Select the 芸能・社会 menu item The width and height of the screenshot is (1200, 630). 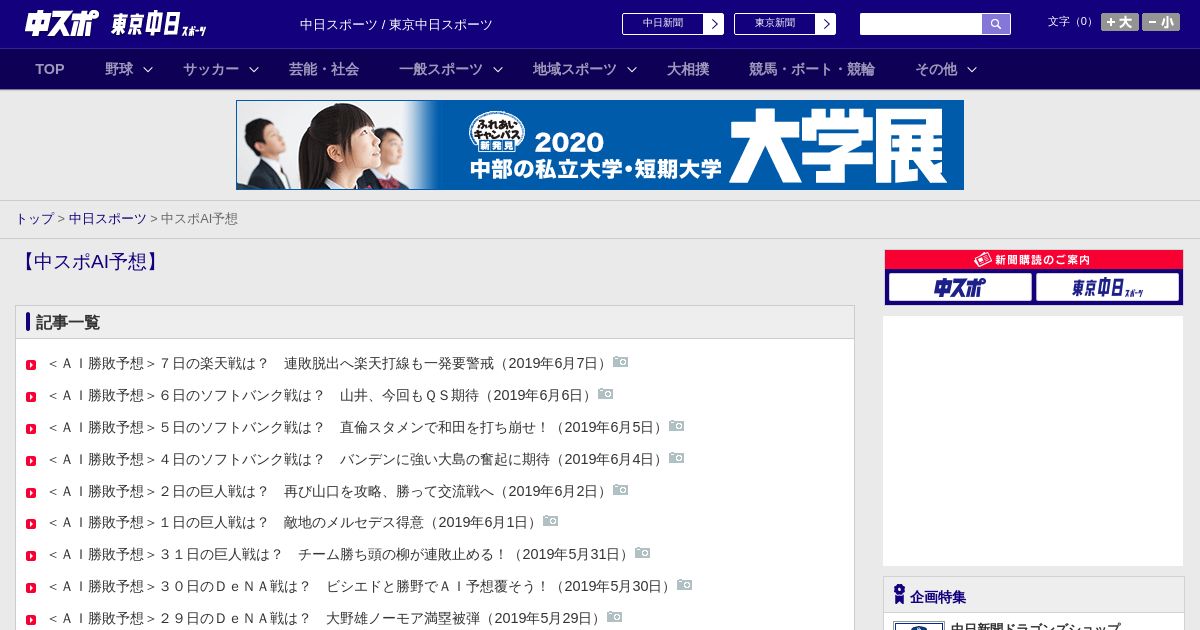point(324,69)
